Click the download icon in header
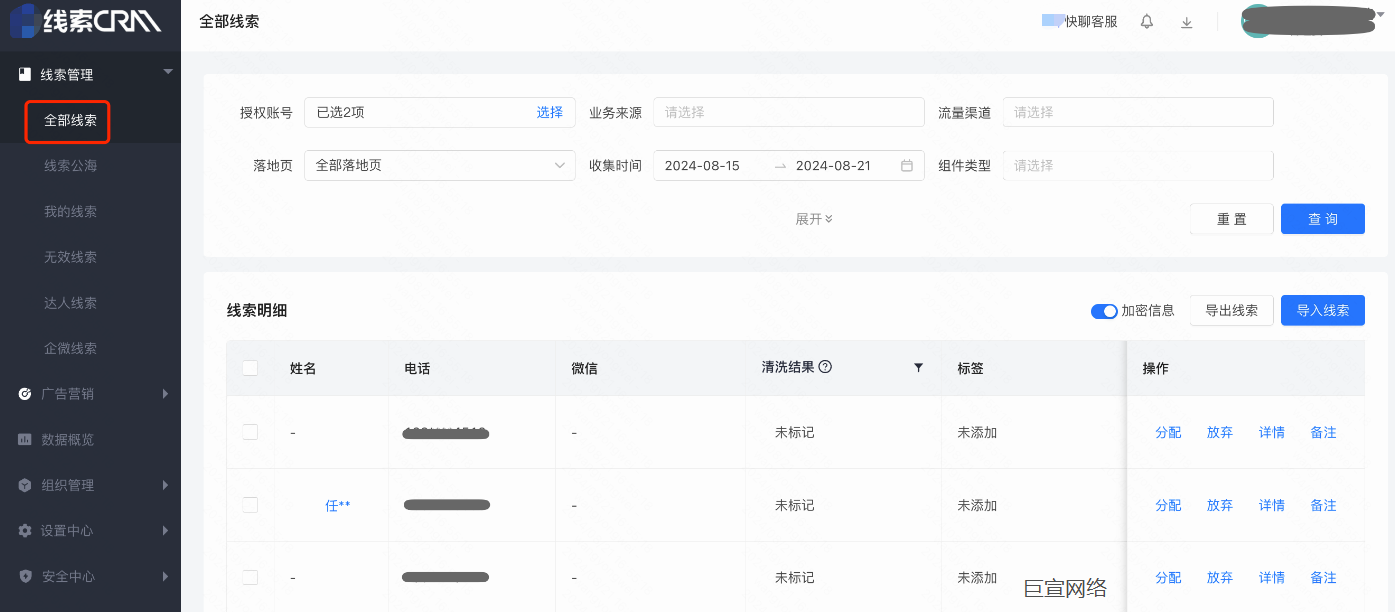This screenshot has width=1395, height=612. (1187, 22)
